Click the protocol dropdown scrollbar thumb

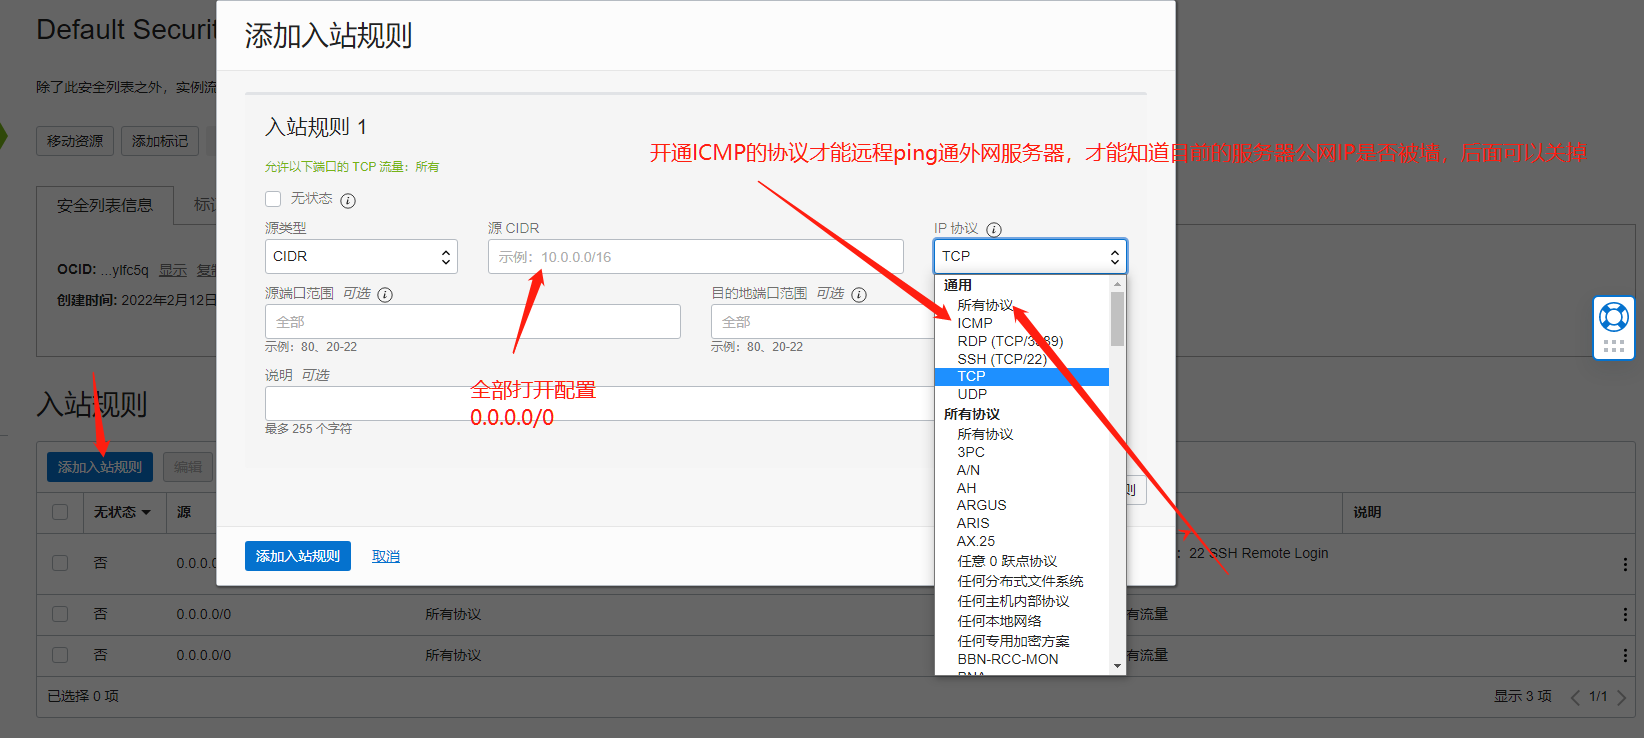(1117, 319)
